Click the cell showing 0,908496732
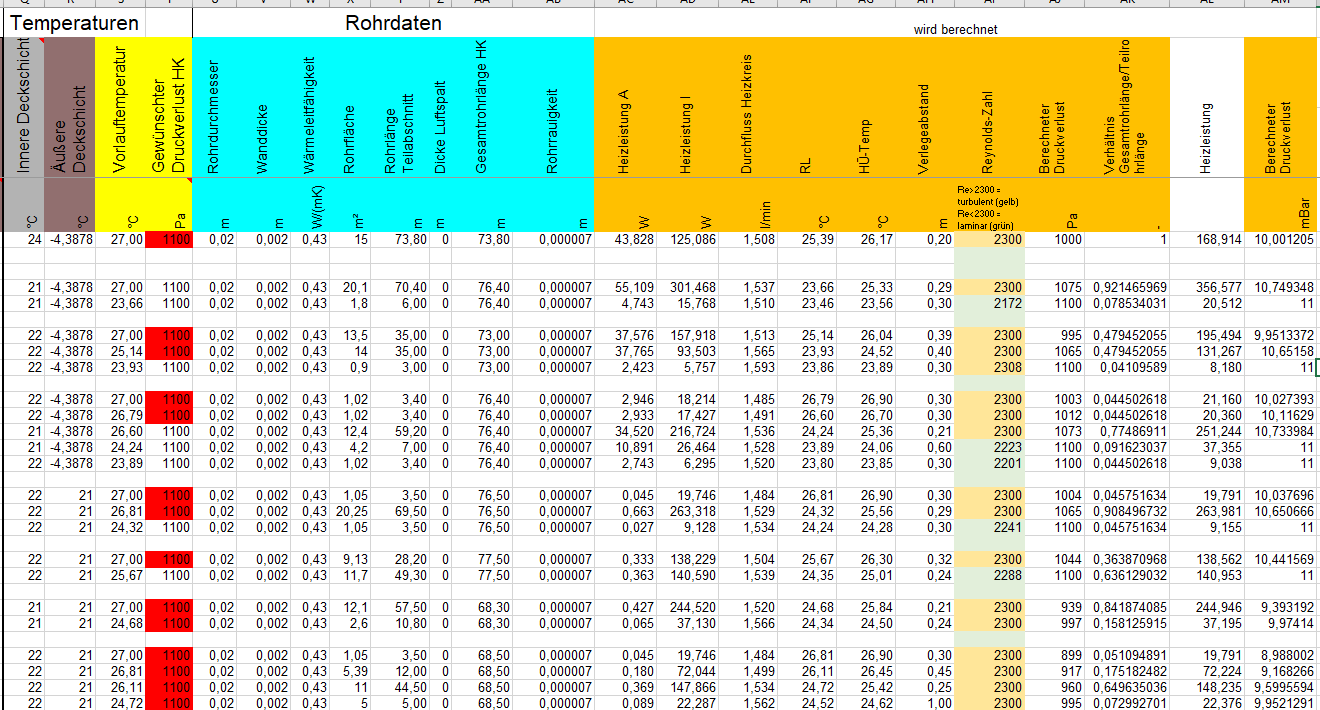The width and height of the screenshot is (1320, 710). (1127, 511)
